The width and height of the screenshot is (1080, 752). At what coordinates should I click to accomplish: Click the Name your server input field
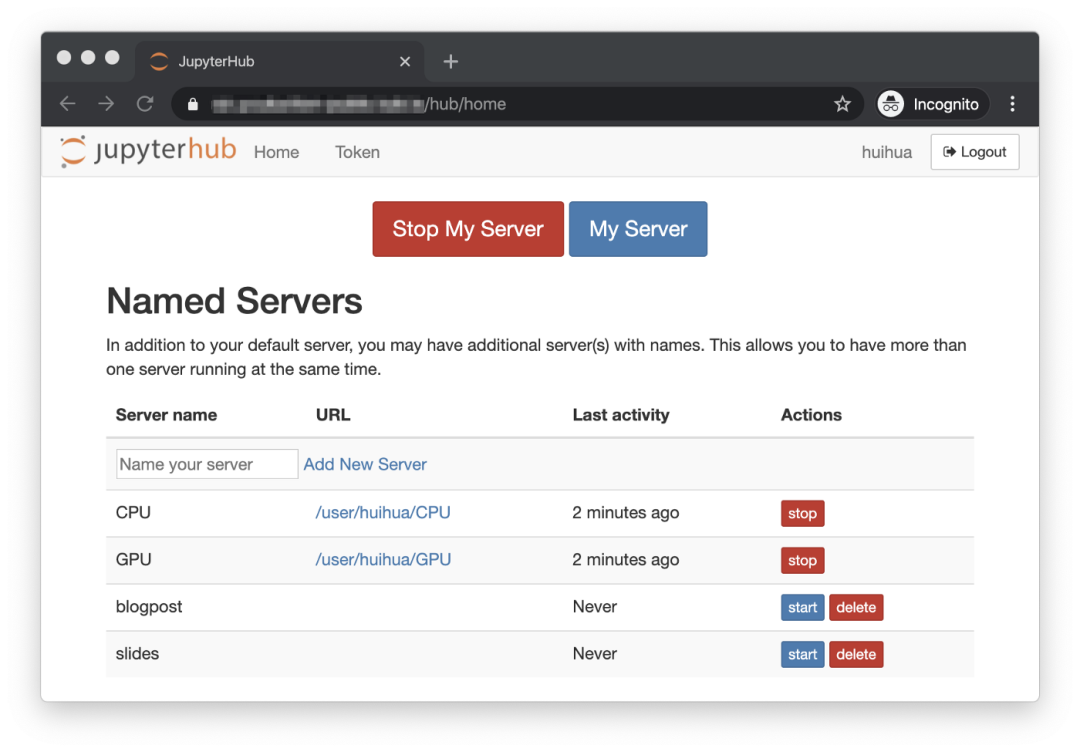coord(206,464)
